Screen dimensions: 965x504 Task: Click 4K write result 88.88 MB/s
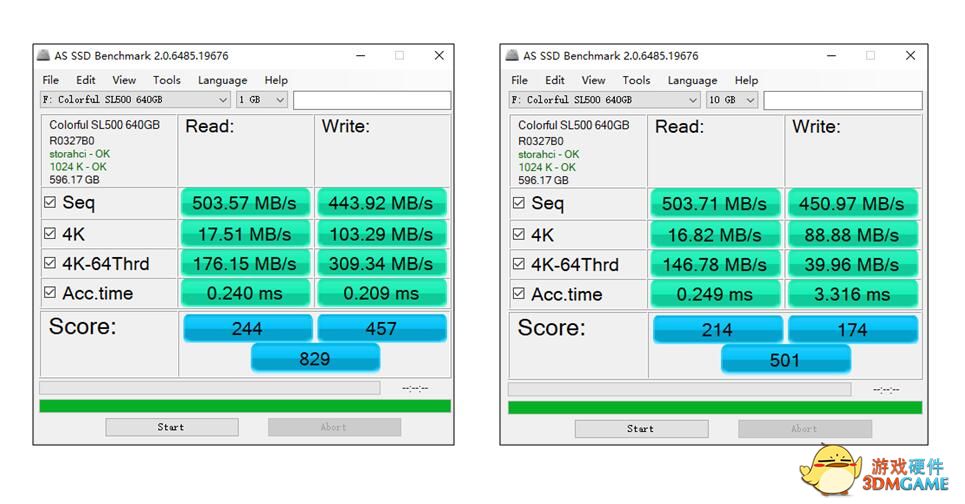pyautogui.click(x=852, y=234)
